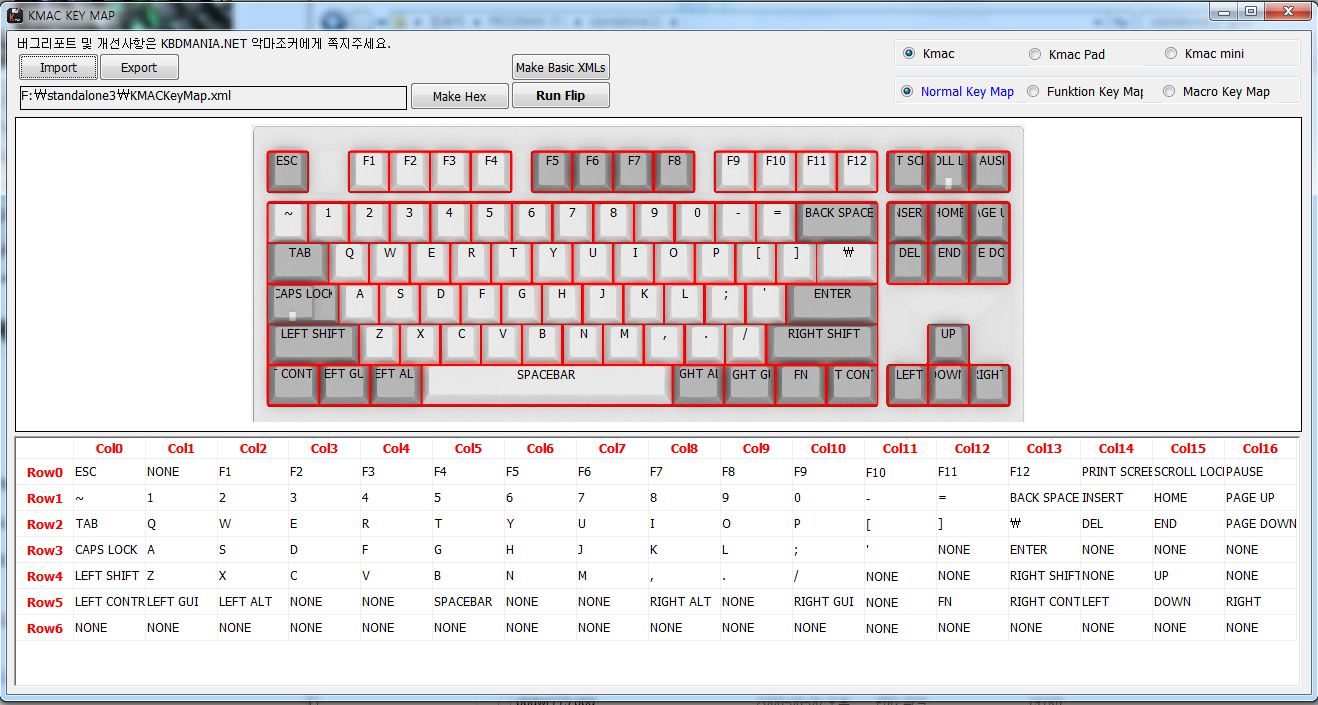
Task: Click the Import button
Action: (58, 67)
